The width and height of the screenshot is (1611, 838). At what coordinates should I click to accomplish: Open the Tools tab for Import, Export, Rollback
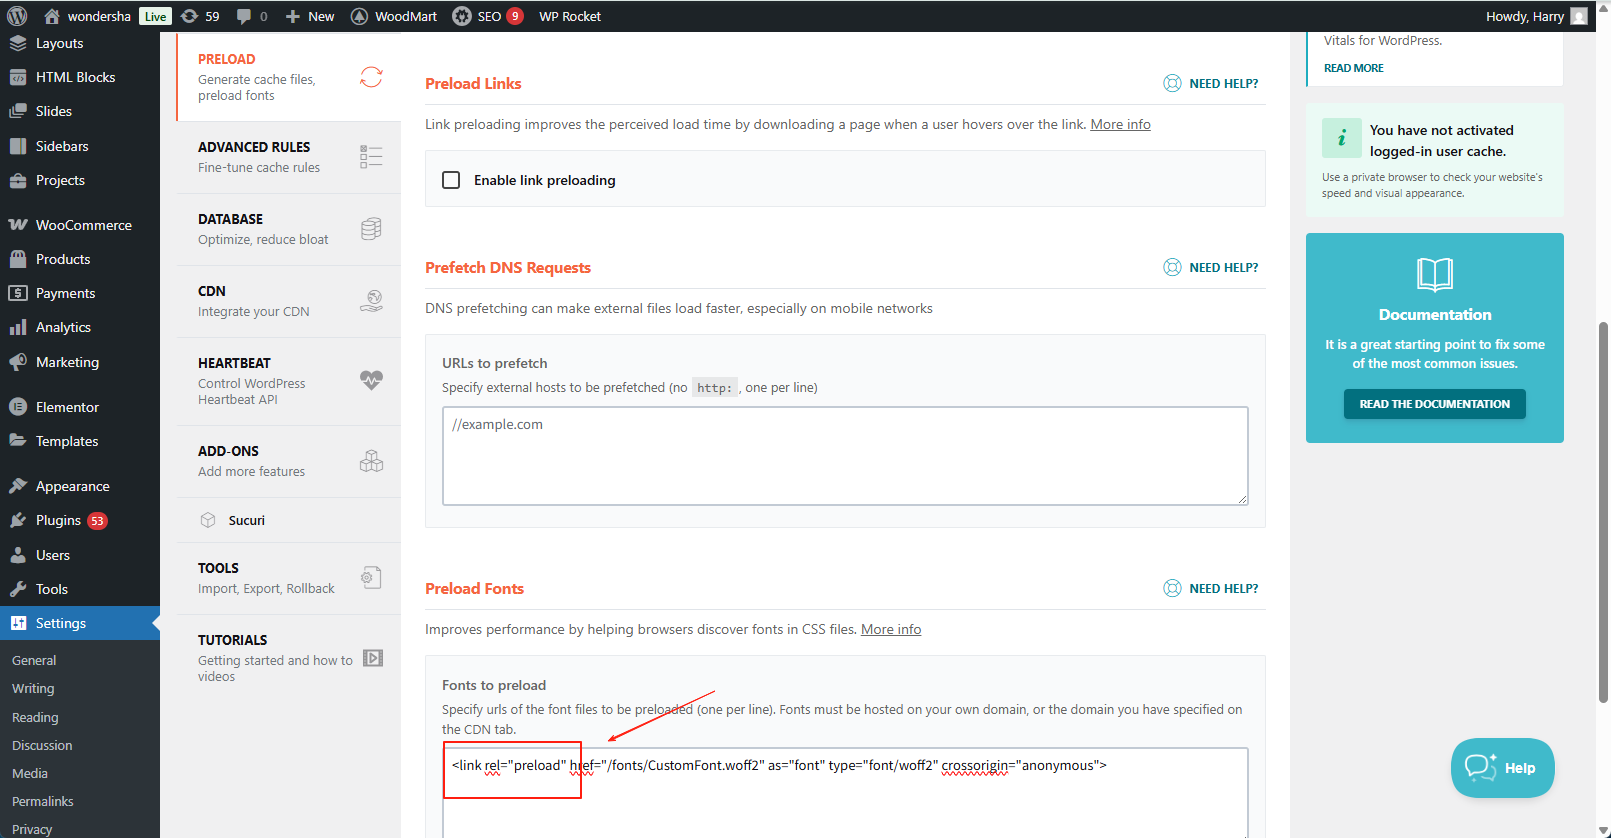[x=289, y=578]
